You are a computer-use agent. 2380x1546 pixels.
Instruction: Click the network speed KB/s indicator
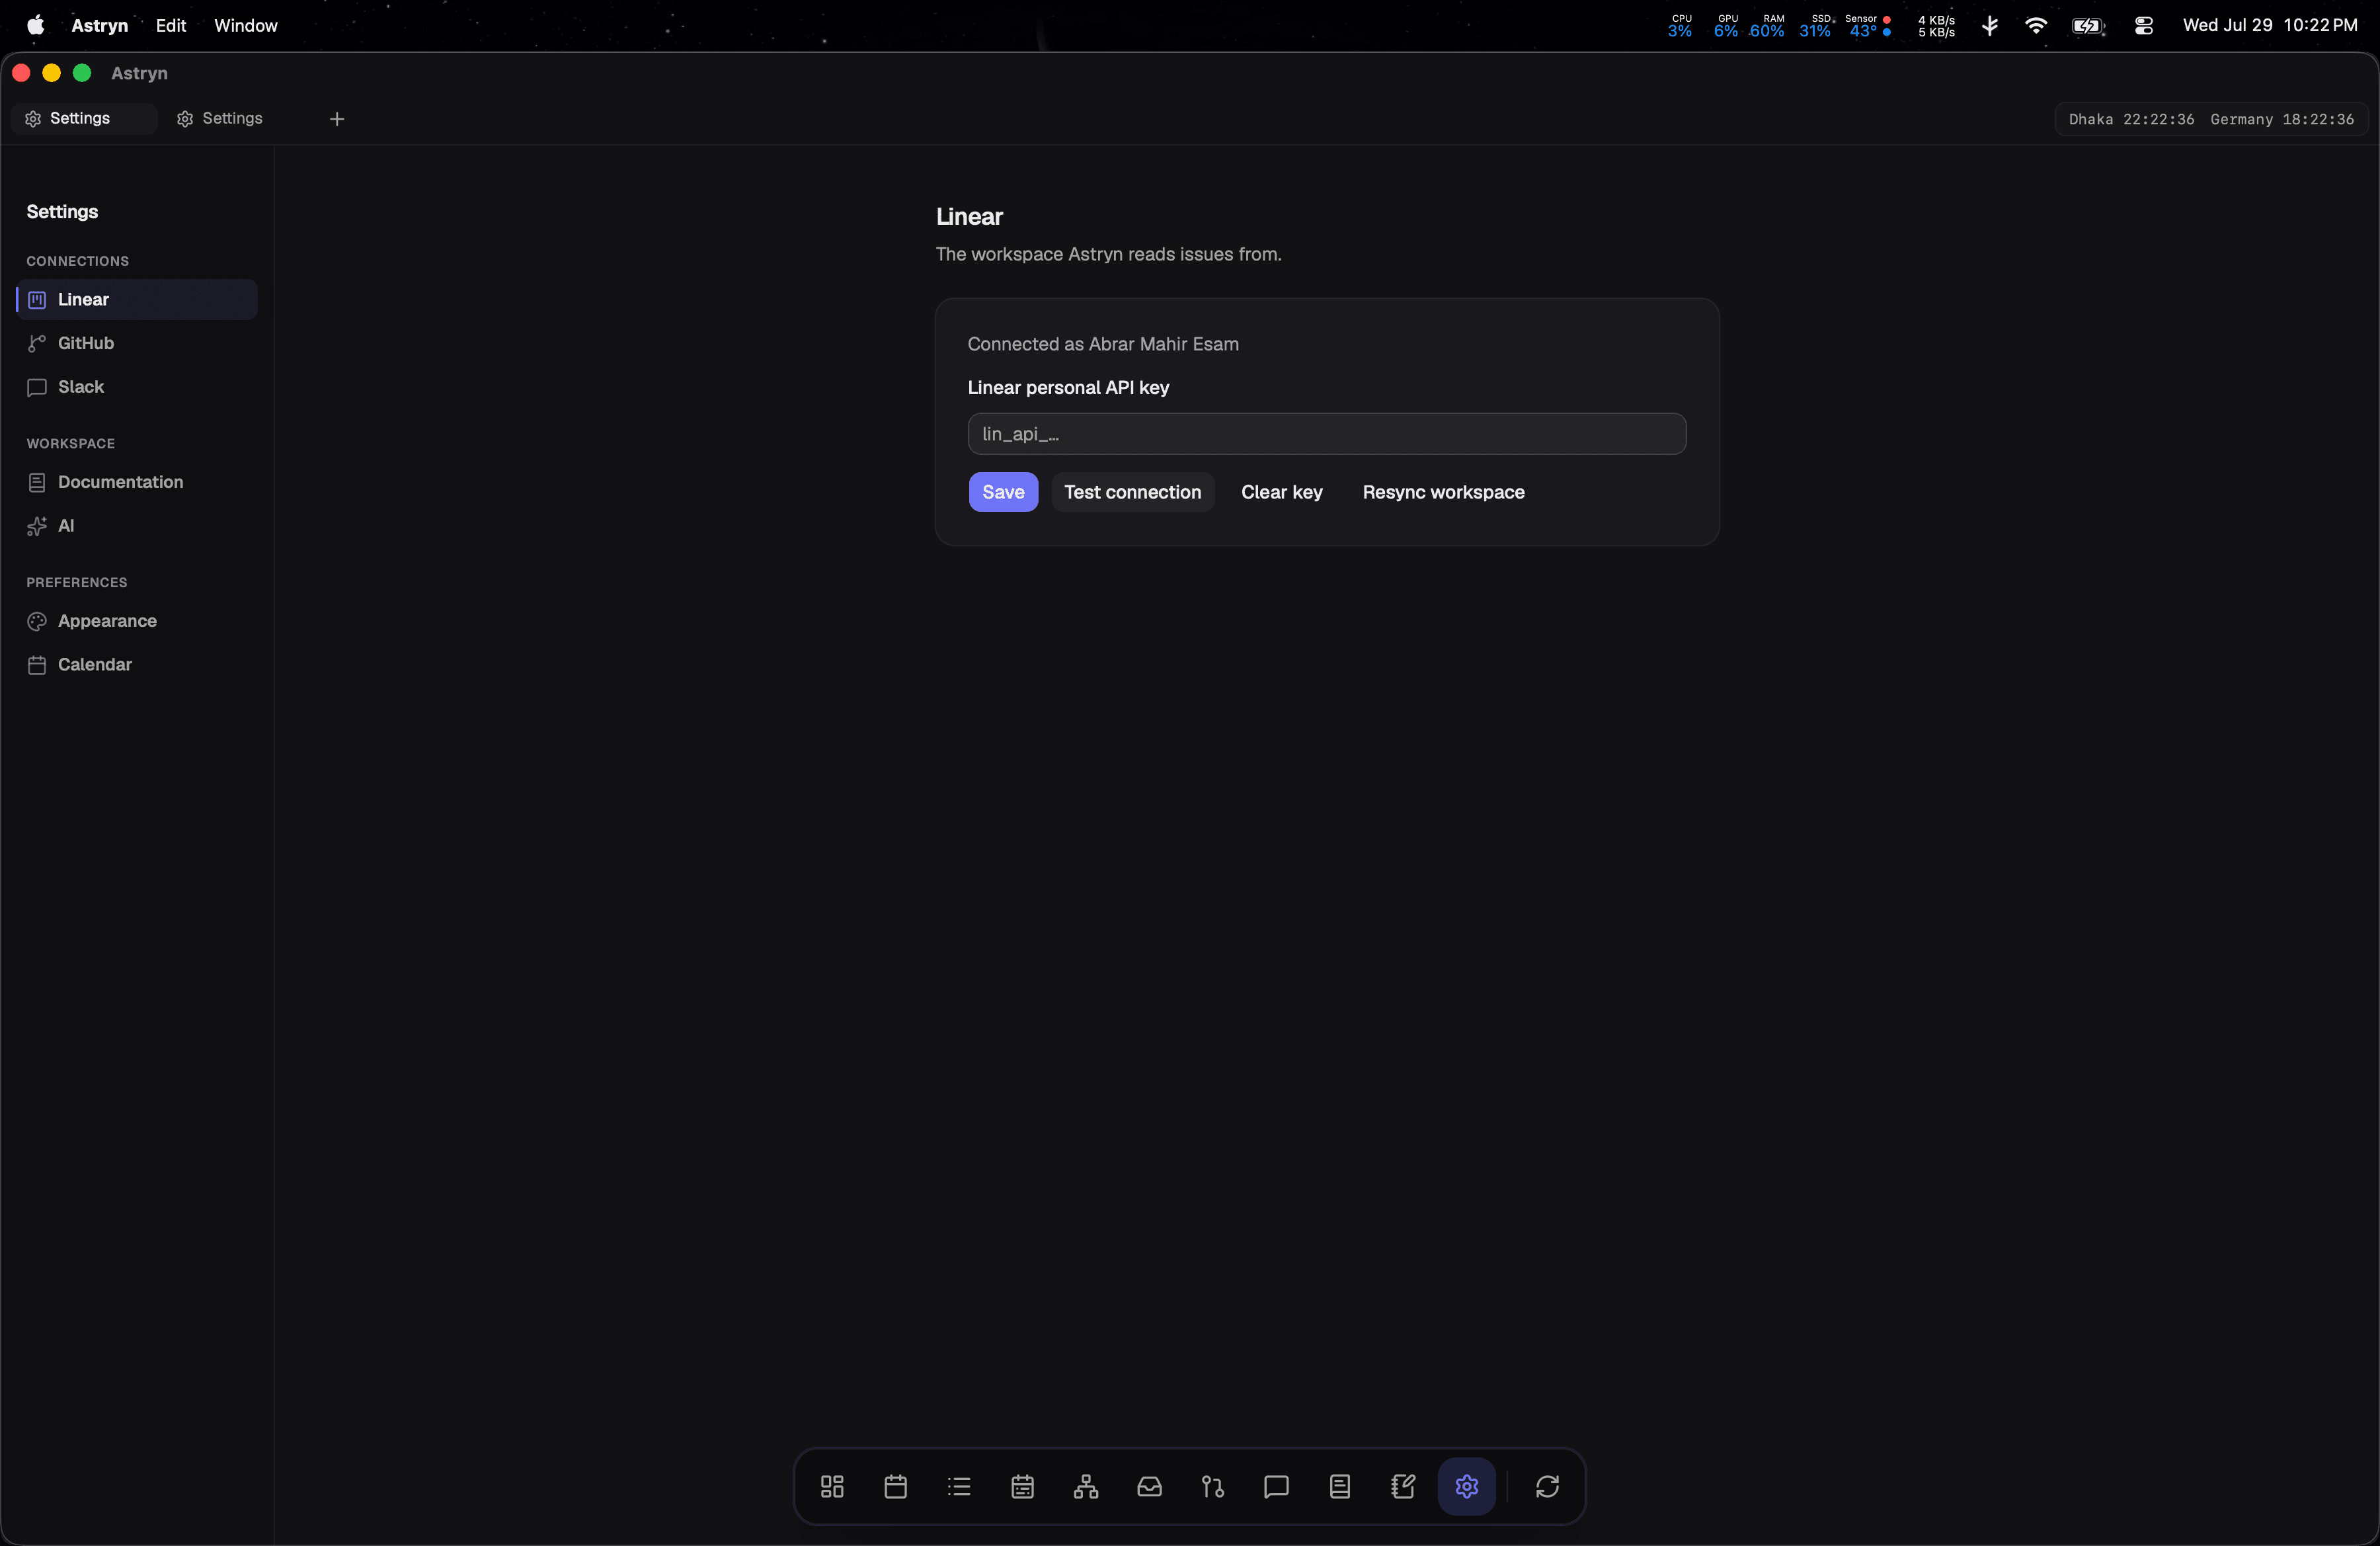tap(1936, 26)
